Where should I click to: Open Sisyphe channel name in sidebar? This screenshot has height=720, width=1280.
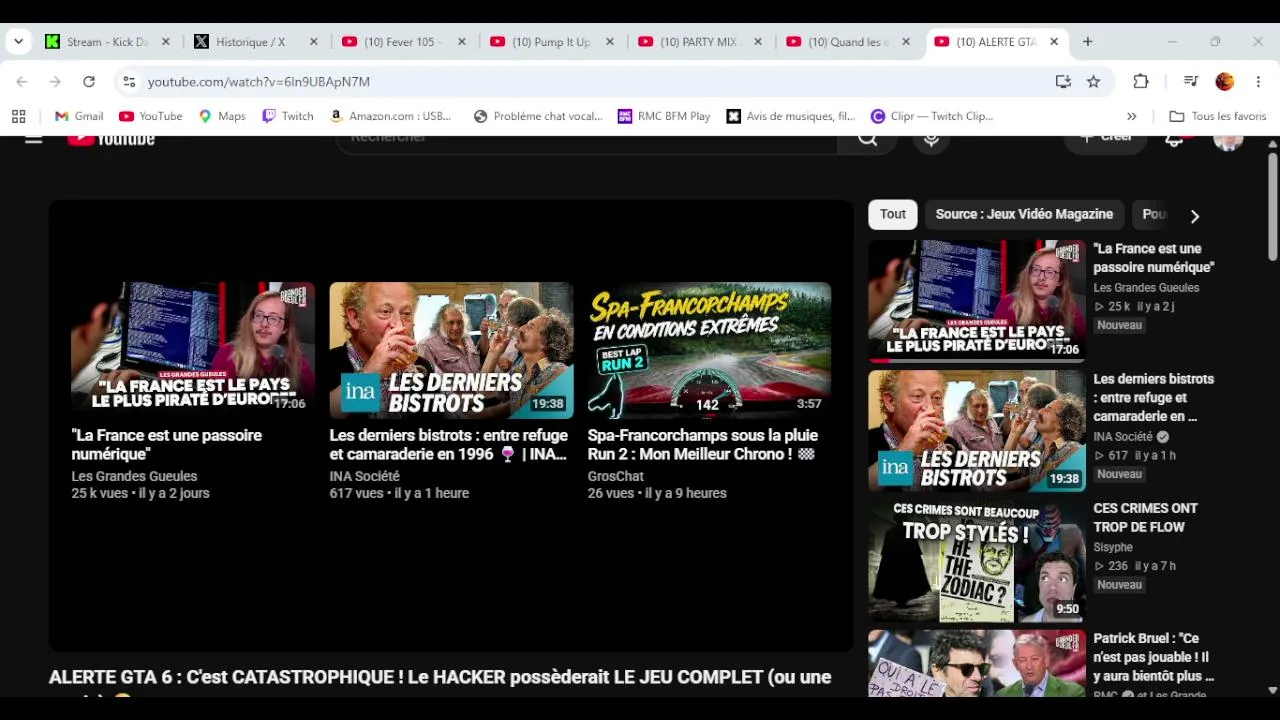click(1113, 548)
